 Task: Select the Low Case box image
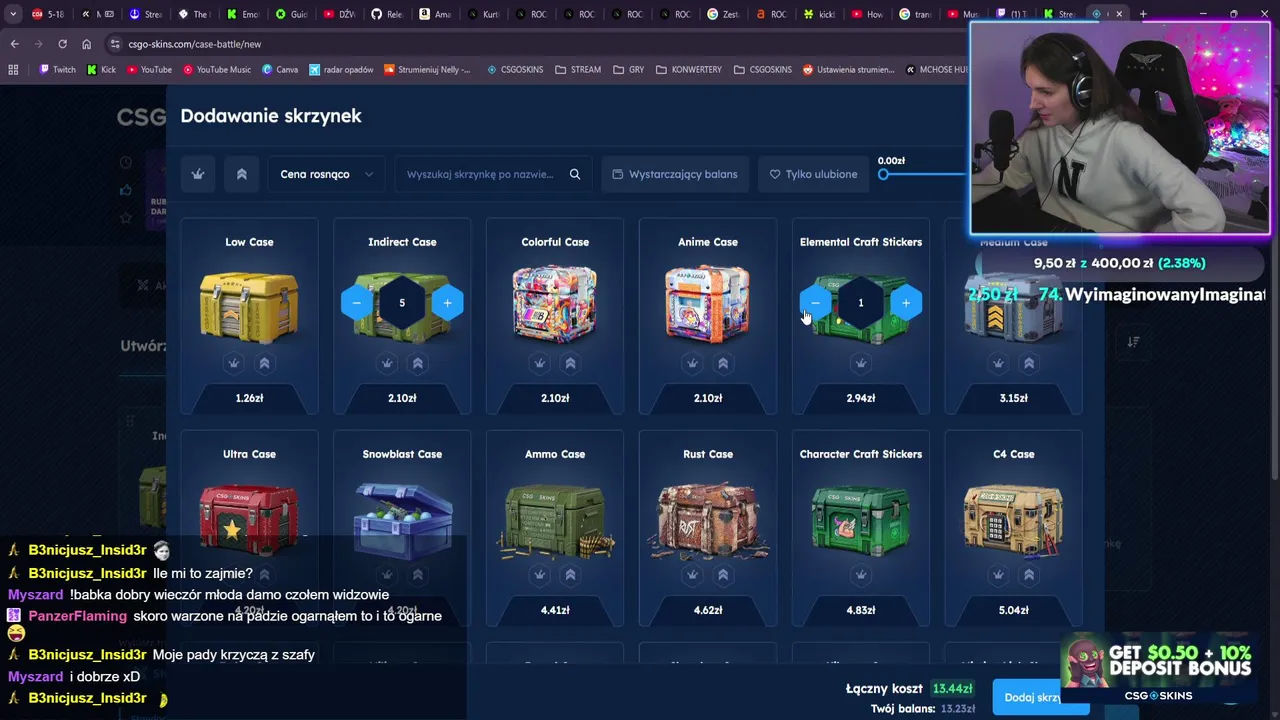[249, 305]
